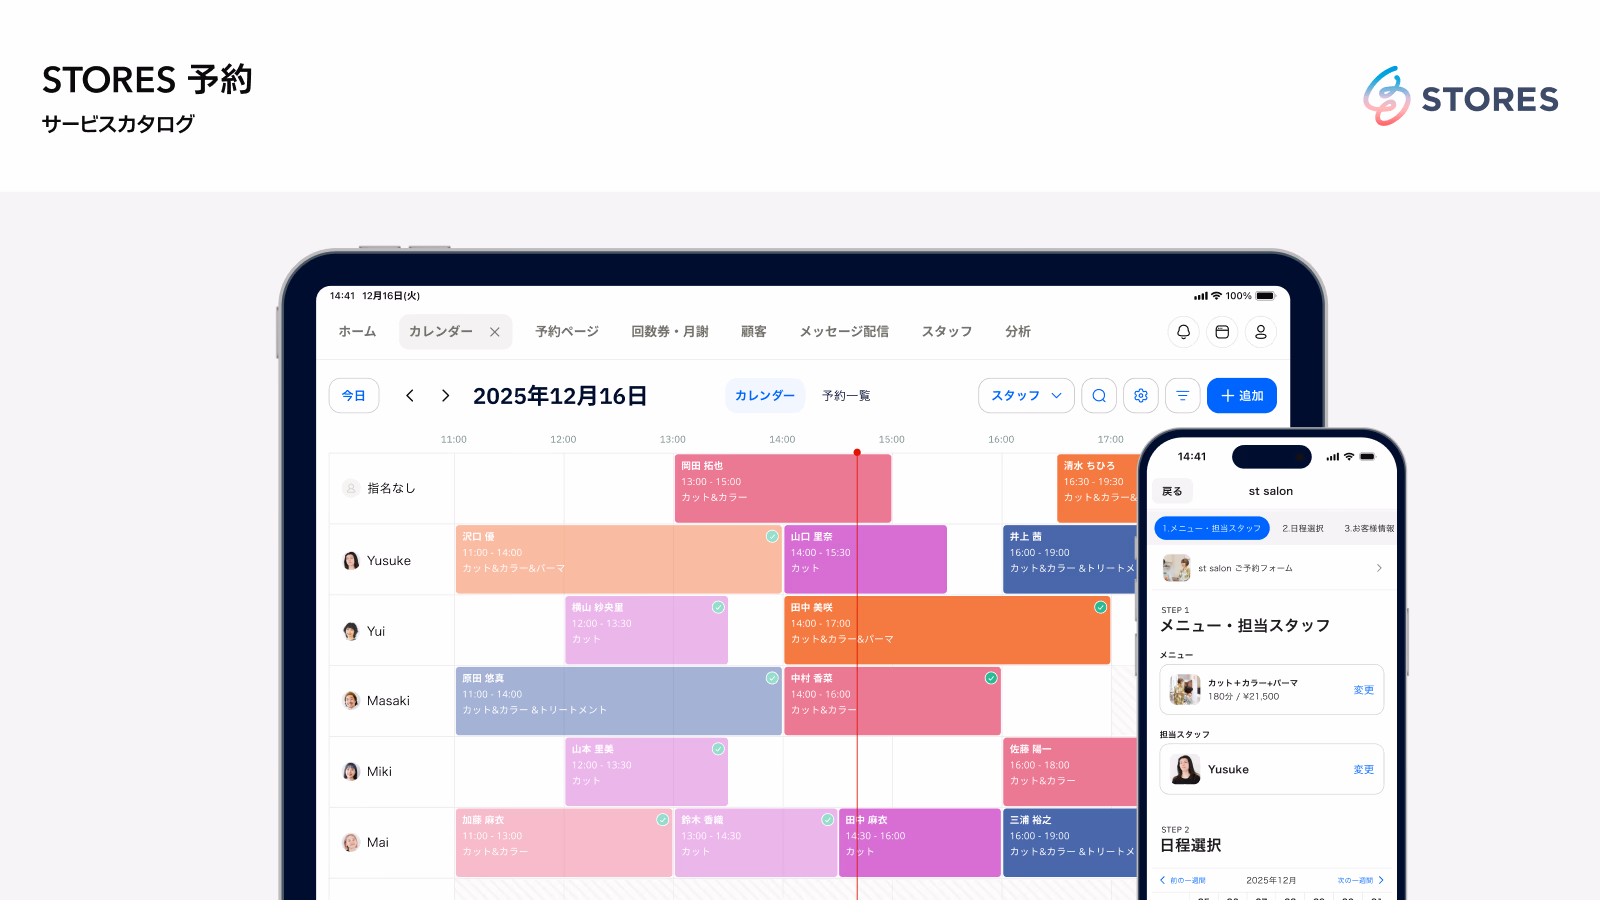Select the 2.日程選択 step tab on phone
This screenshot has height=900, width=1600.
click(1304, 527)
